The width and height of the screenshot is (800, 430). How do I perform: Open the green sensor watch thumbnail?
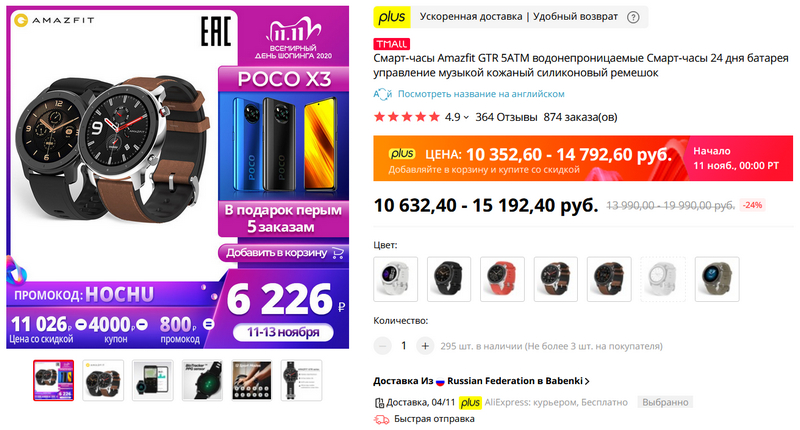pos(202,381)
